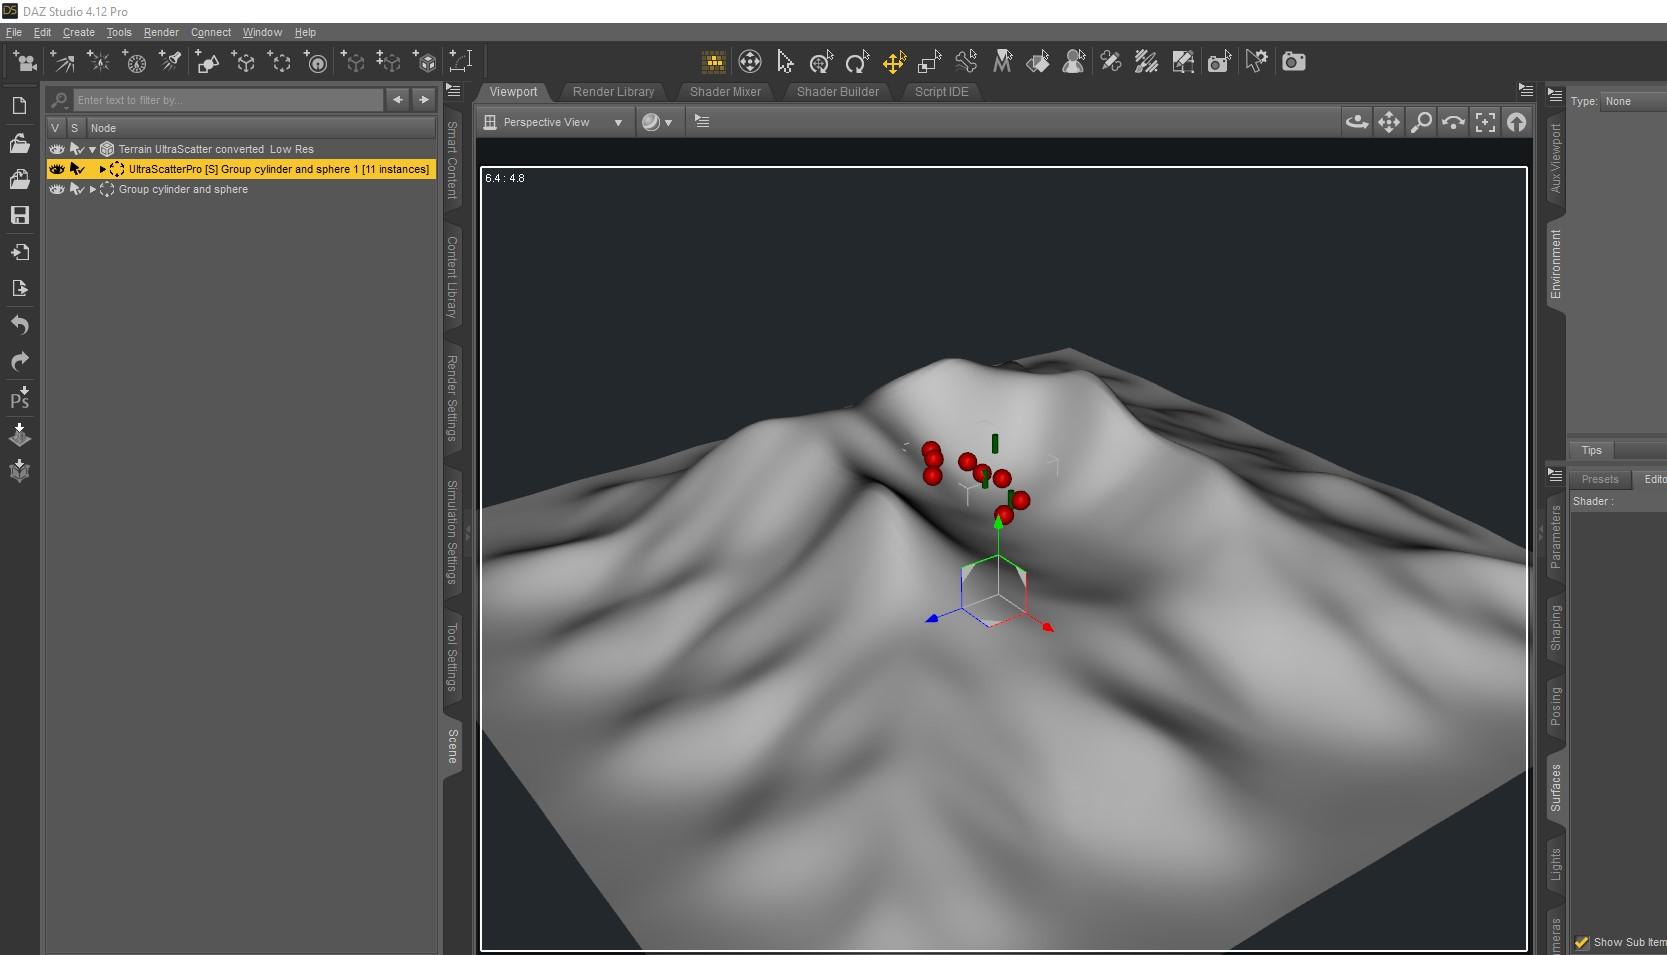Open the Tips section
The width and height of the screenshot is (1667, 955).
click(x=1592, y=450)
